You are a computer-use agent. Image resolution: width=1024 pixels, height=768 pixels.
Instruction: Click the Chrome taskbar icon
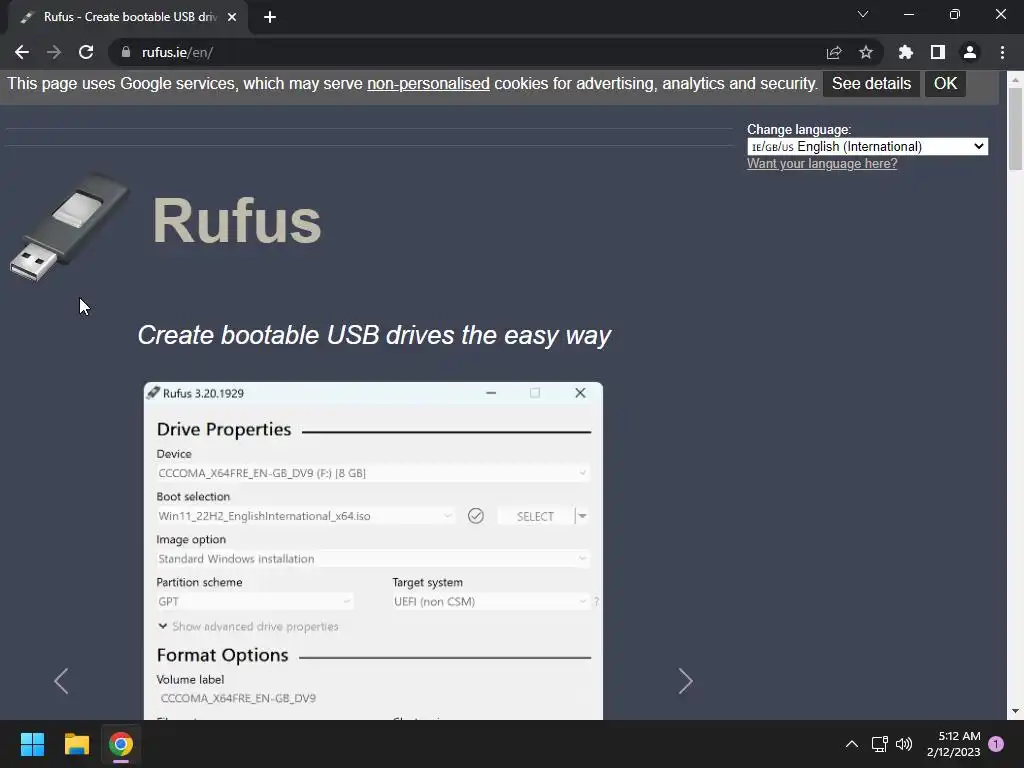[121, 744]
